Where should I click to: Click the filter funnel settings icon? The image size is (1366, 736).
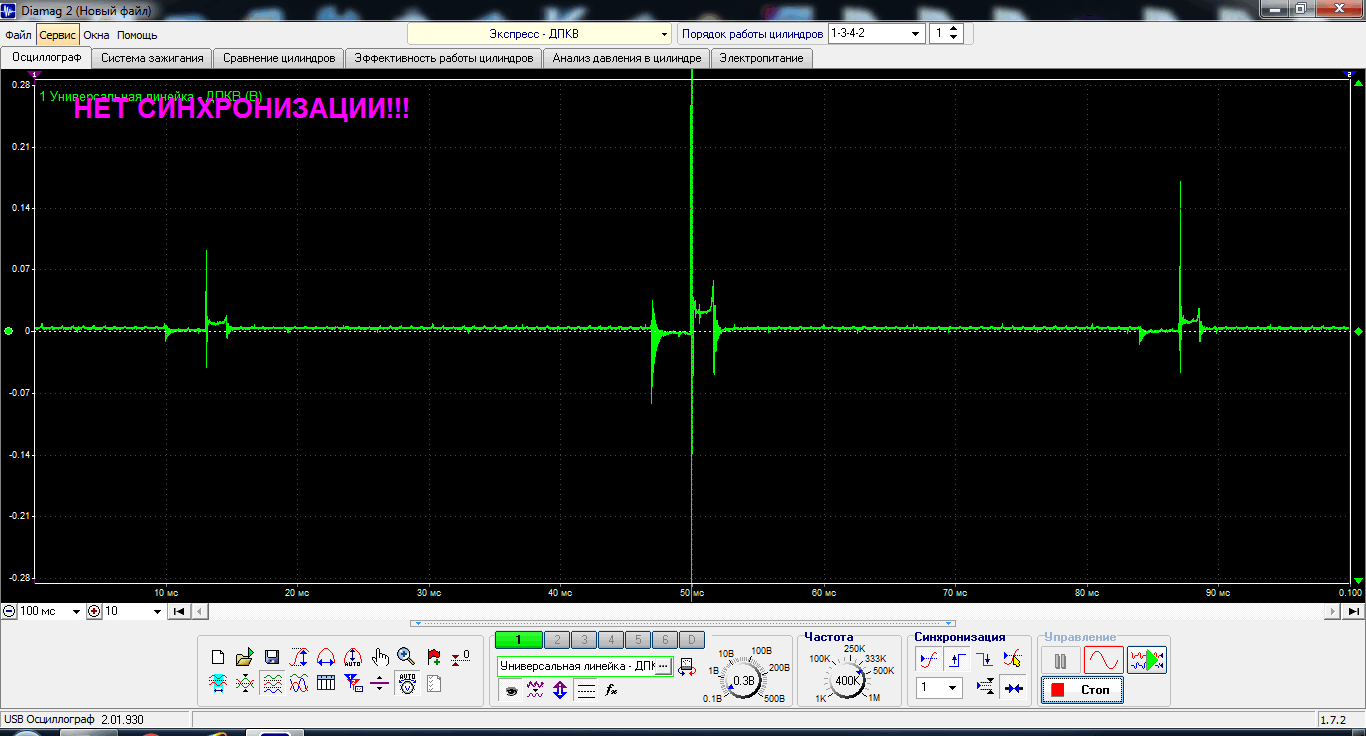point(352,683)
